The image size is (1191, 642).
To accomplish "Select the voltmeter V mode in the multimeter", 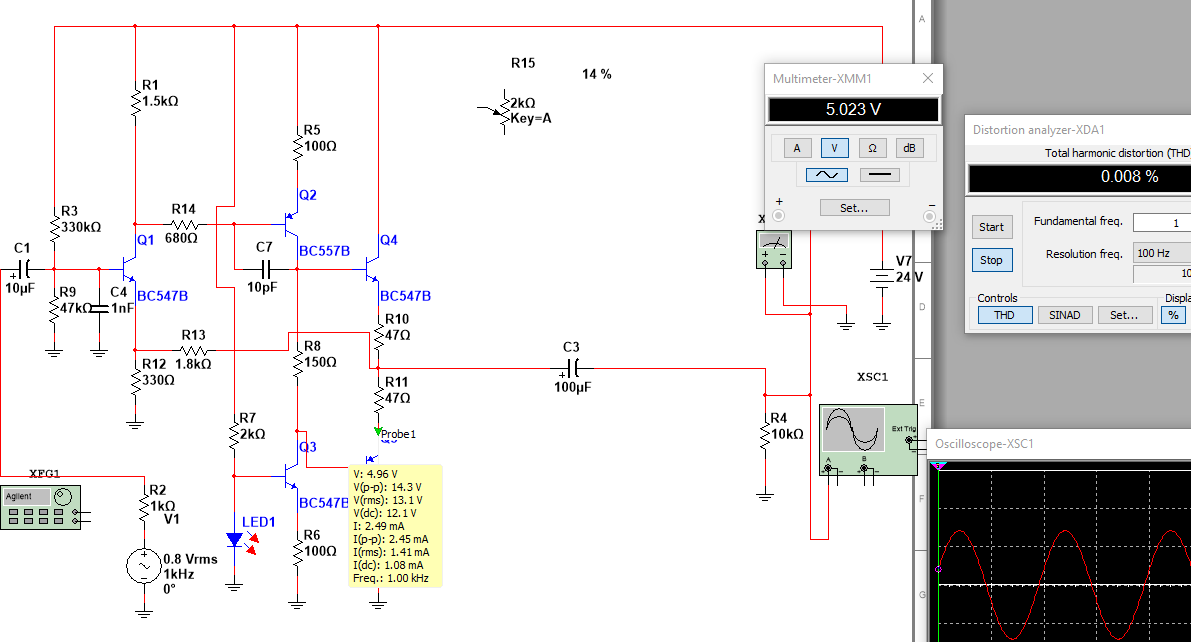I will [x=834, y=148].
